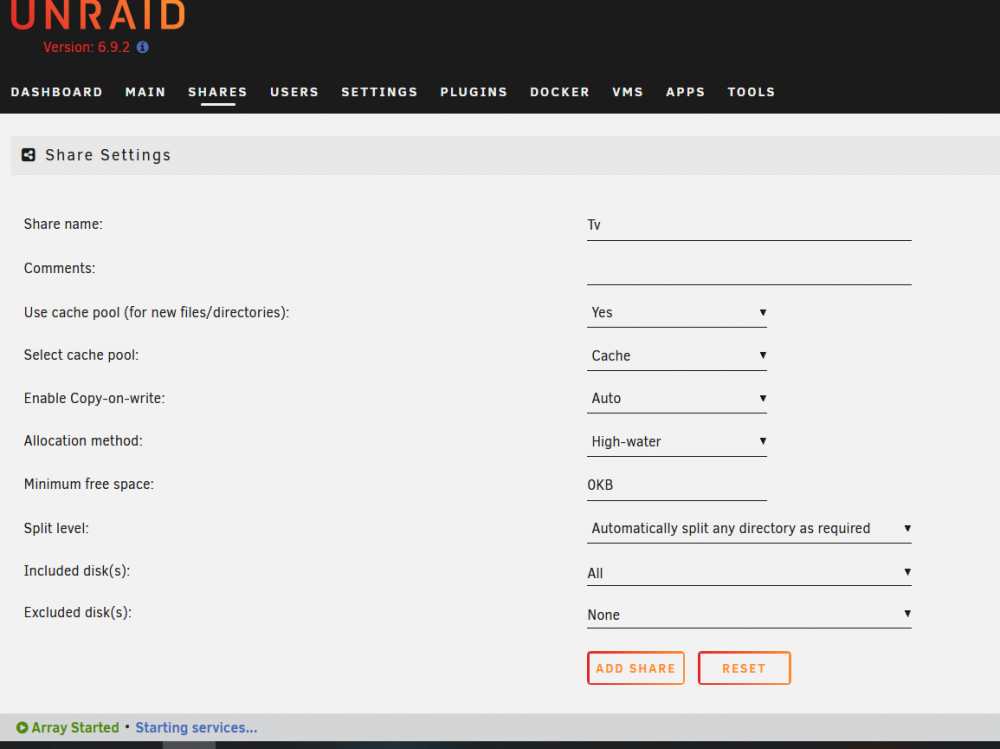The image size is (1000, 749).
Task: Open the VMs tab
Action: (x=628, y=92)
